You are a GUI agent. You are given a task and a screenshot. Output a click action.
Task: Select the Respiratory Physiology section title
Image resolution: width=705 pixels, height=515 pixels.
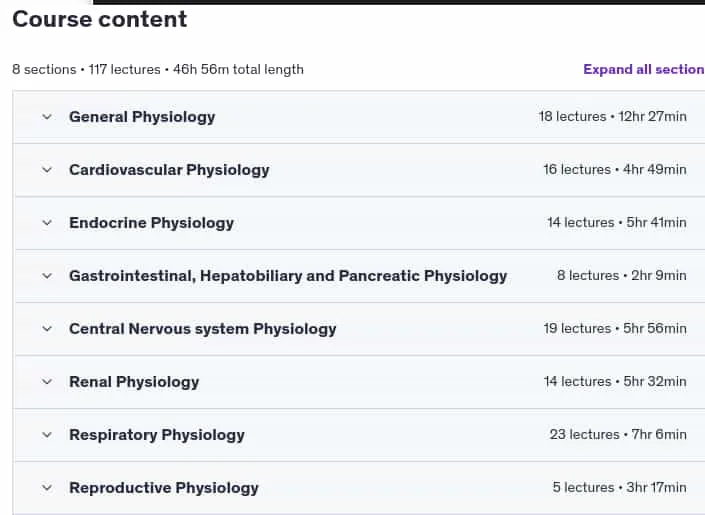pyautogui.click(x=157, y=435)
